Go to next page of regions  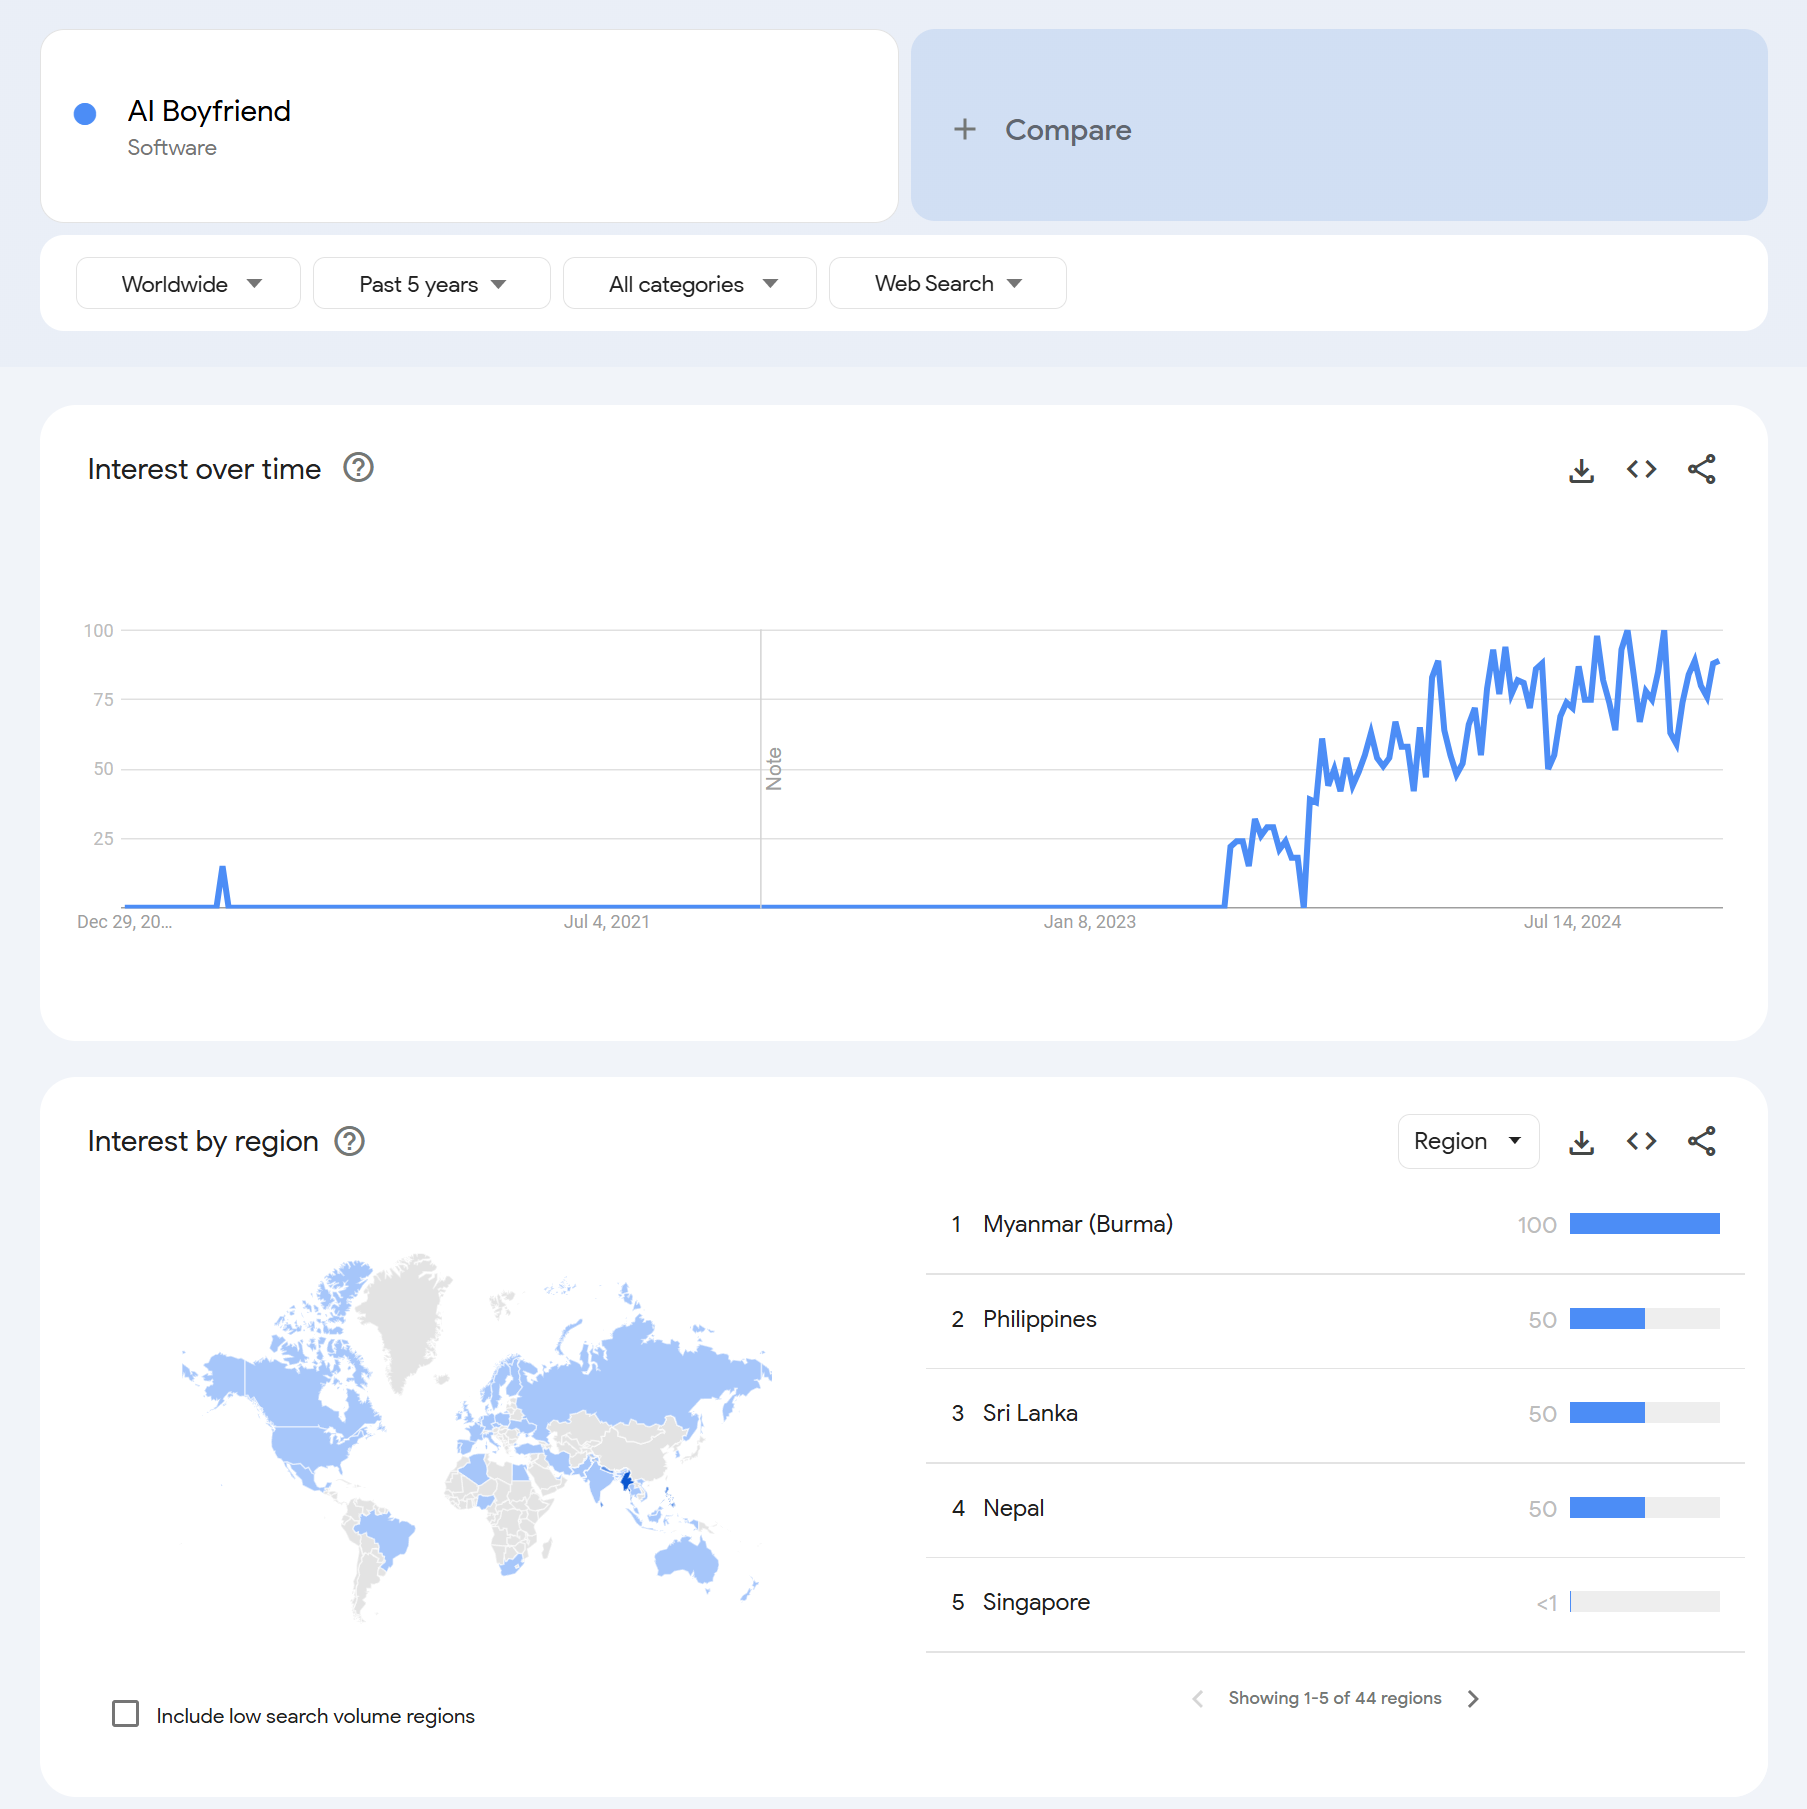(1473, 1698)
